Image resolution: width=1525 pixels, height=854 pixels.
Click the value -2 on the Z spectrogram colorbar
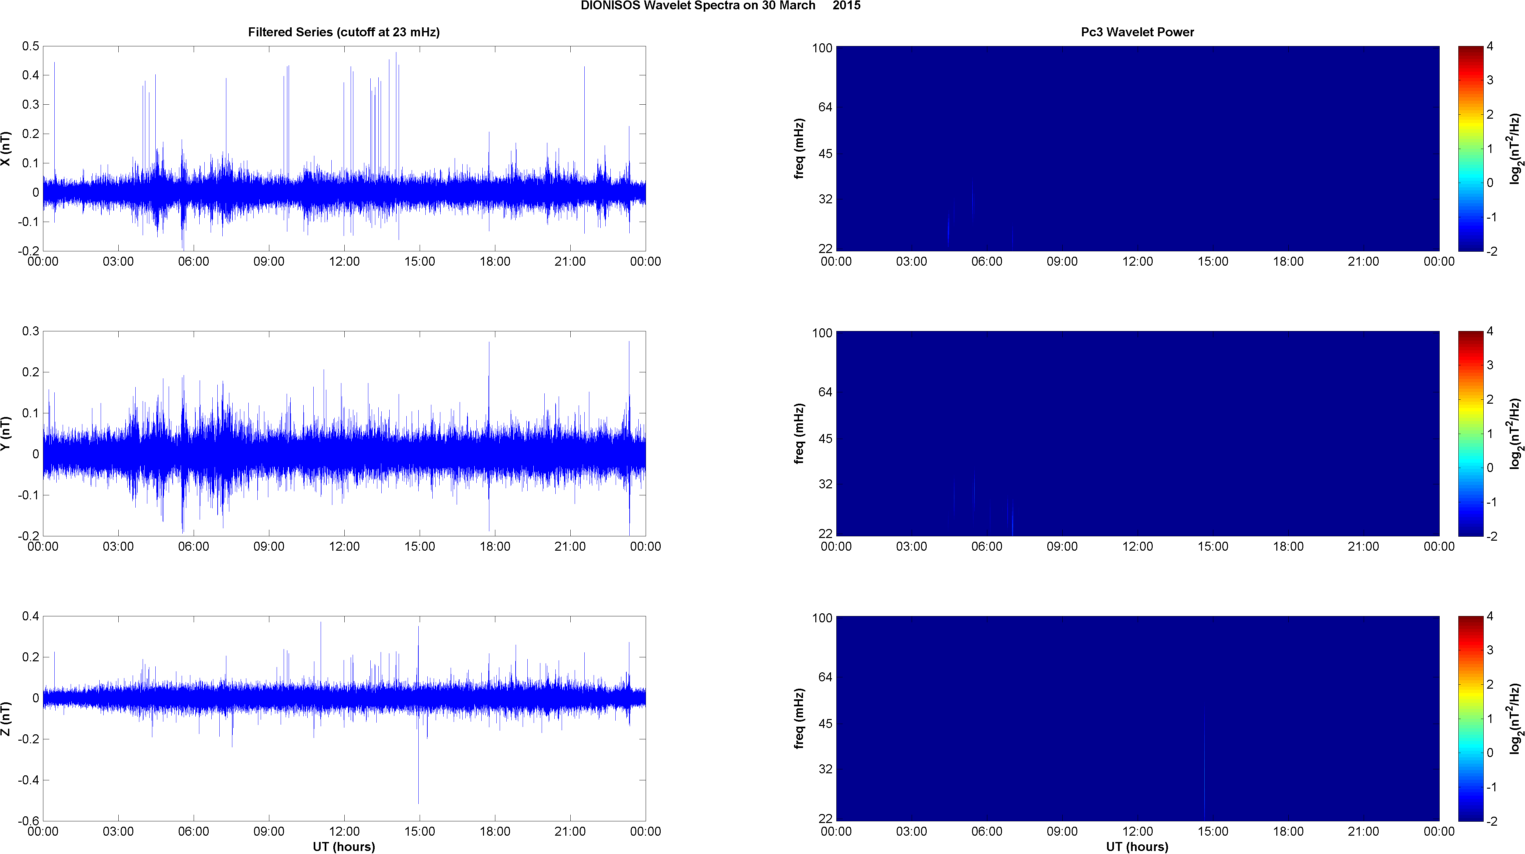click(1490, 822)
